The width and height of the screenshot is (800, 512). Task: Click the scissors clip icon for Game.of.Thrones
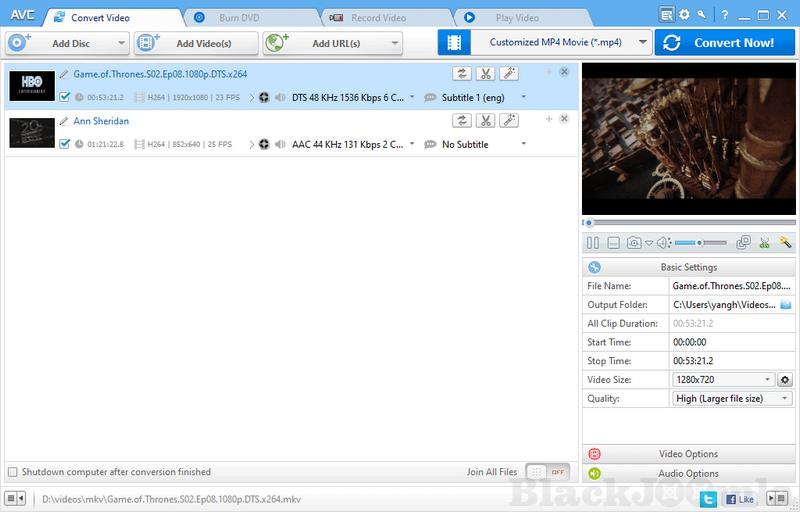click(485, 73)
